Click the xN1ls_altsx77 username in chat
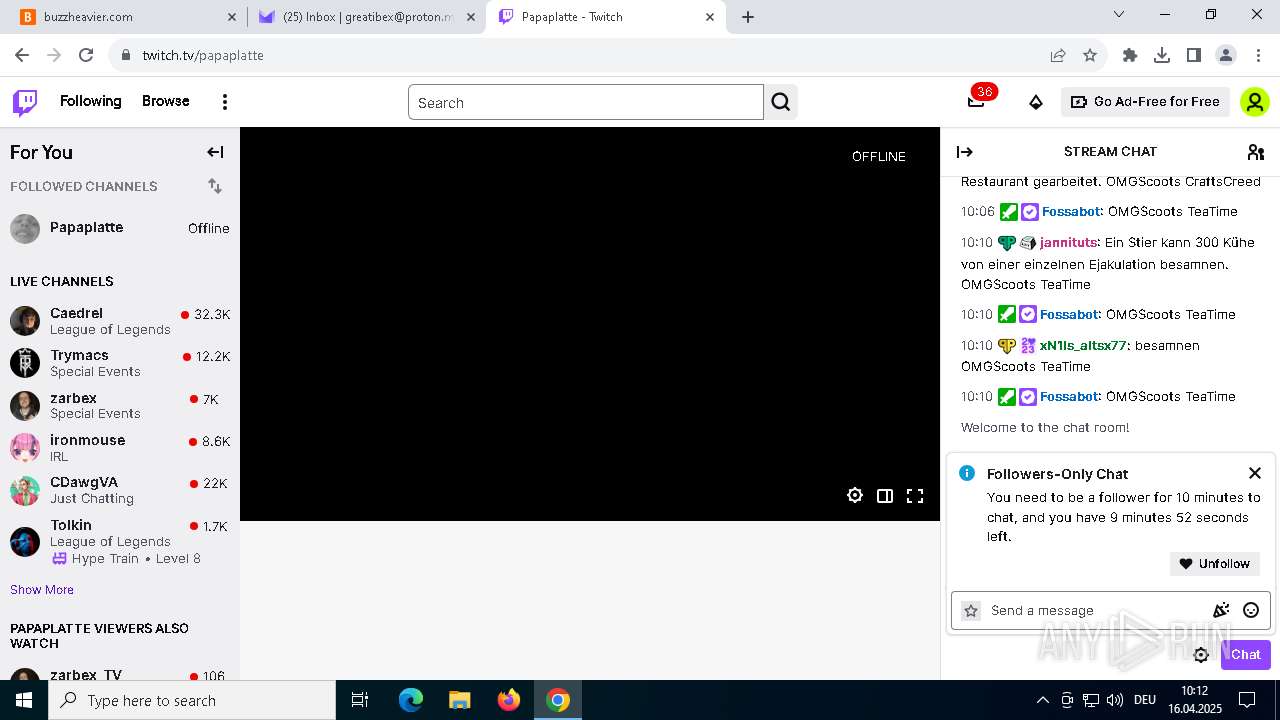The width and height of the screenshot is (1280, 720). pos(1083,345)
